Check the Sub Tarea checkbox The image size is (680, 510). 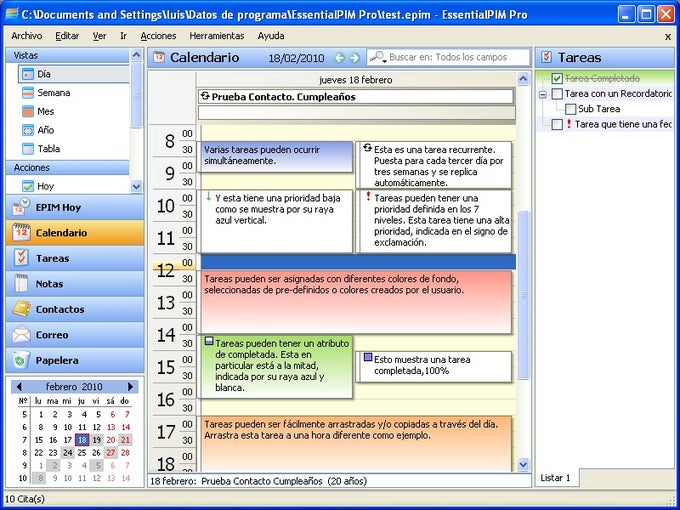pos(571,109)
